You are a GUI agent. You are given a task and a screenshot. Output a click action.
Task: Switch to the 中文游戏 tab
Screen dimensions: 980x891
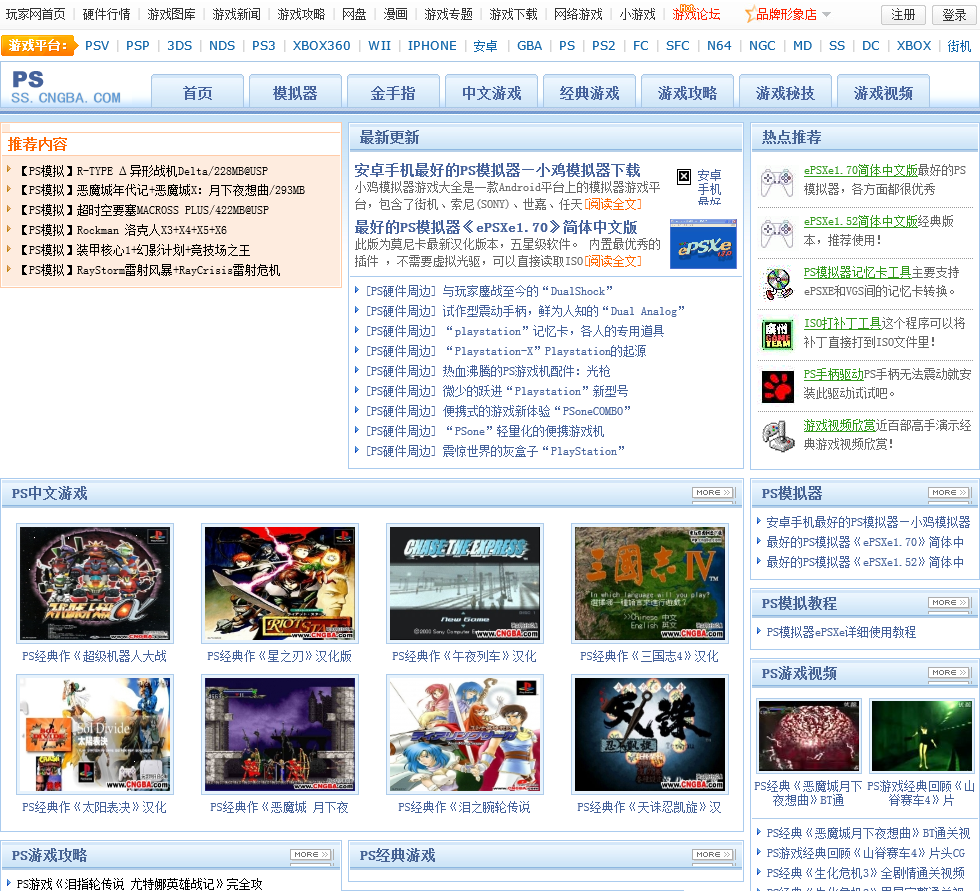pyautogui.click(x=491, y=92)
